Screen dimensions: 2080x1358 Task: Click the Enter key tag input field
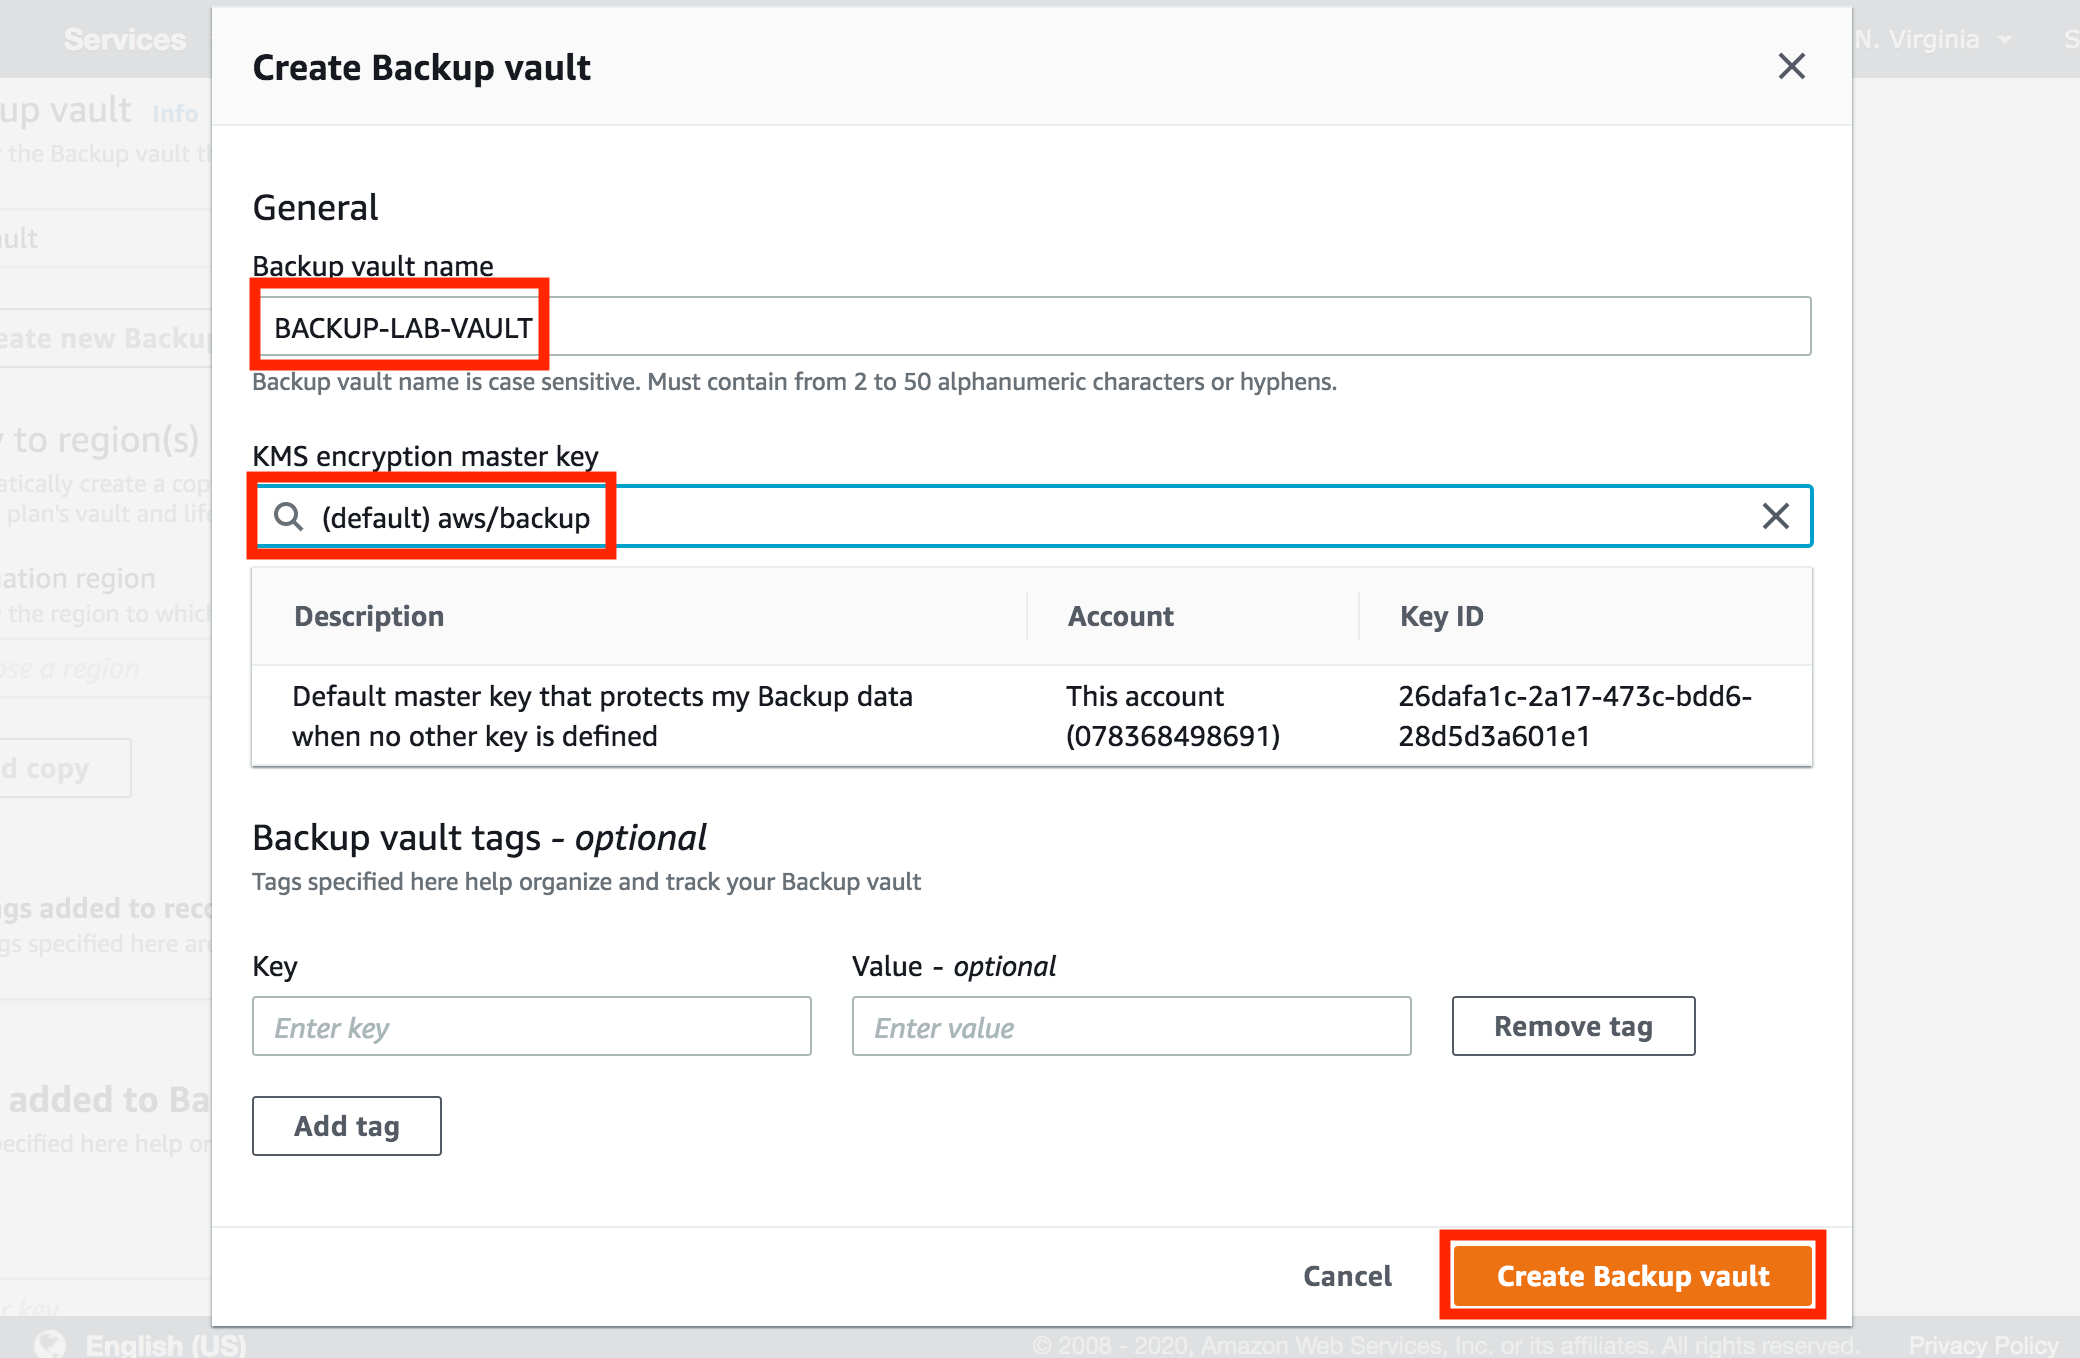532,1026
